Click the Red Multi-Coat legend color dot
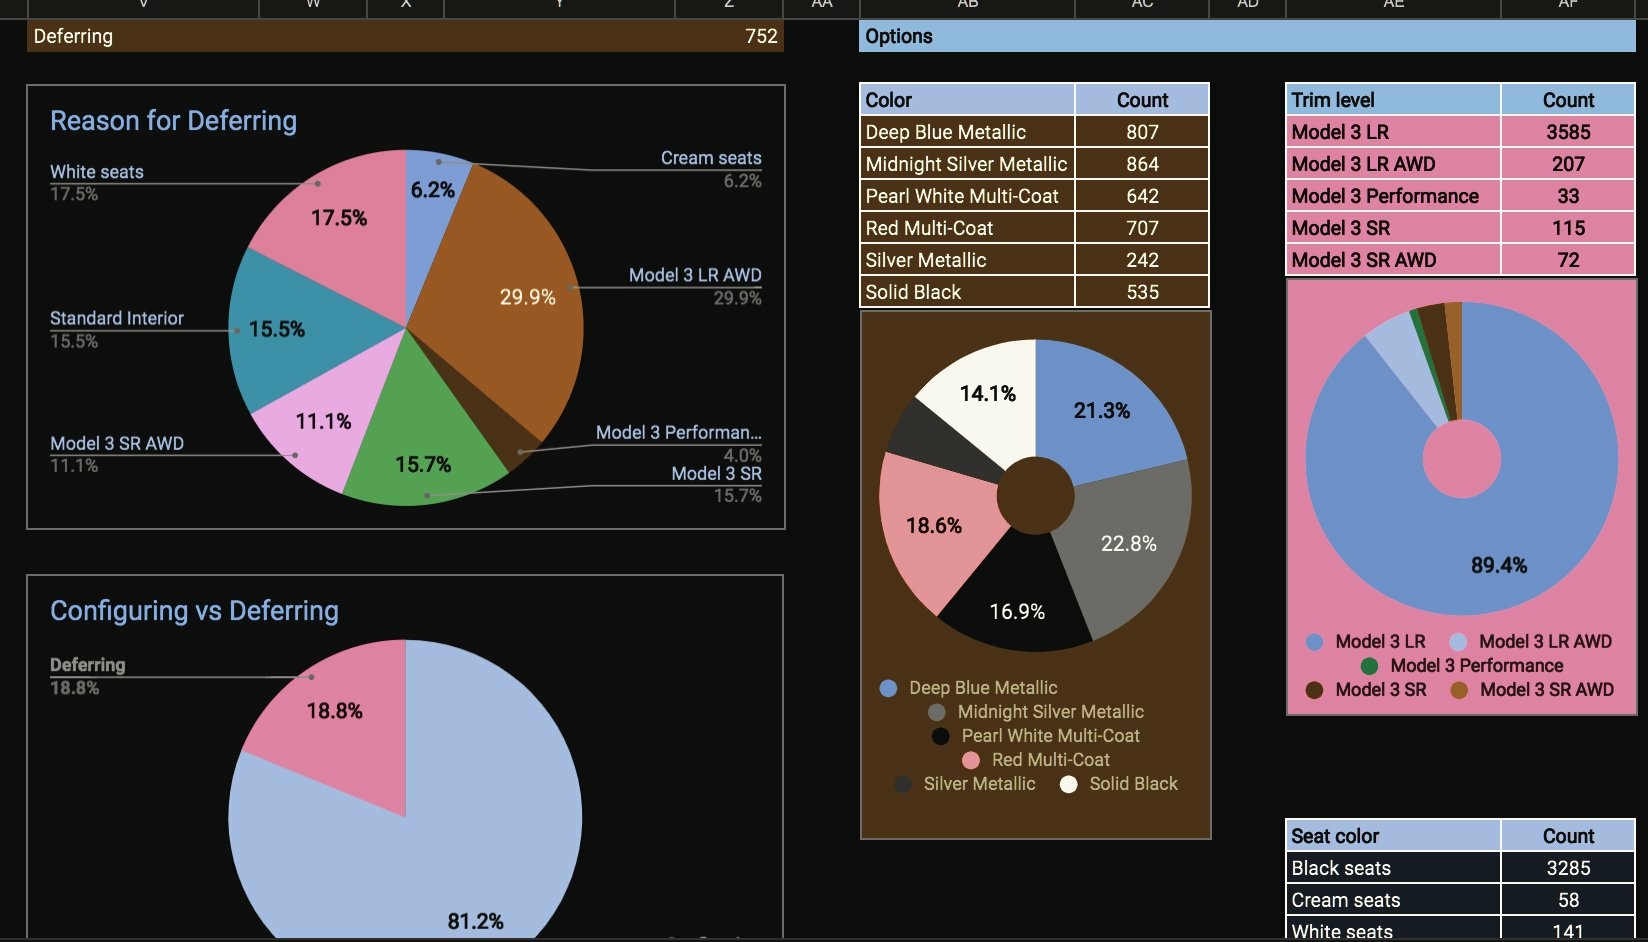 [971, 760]
